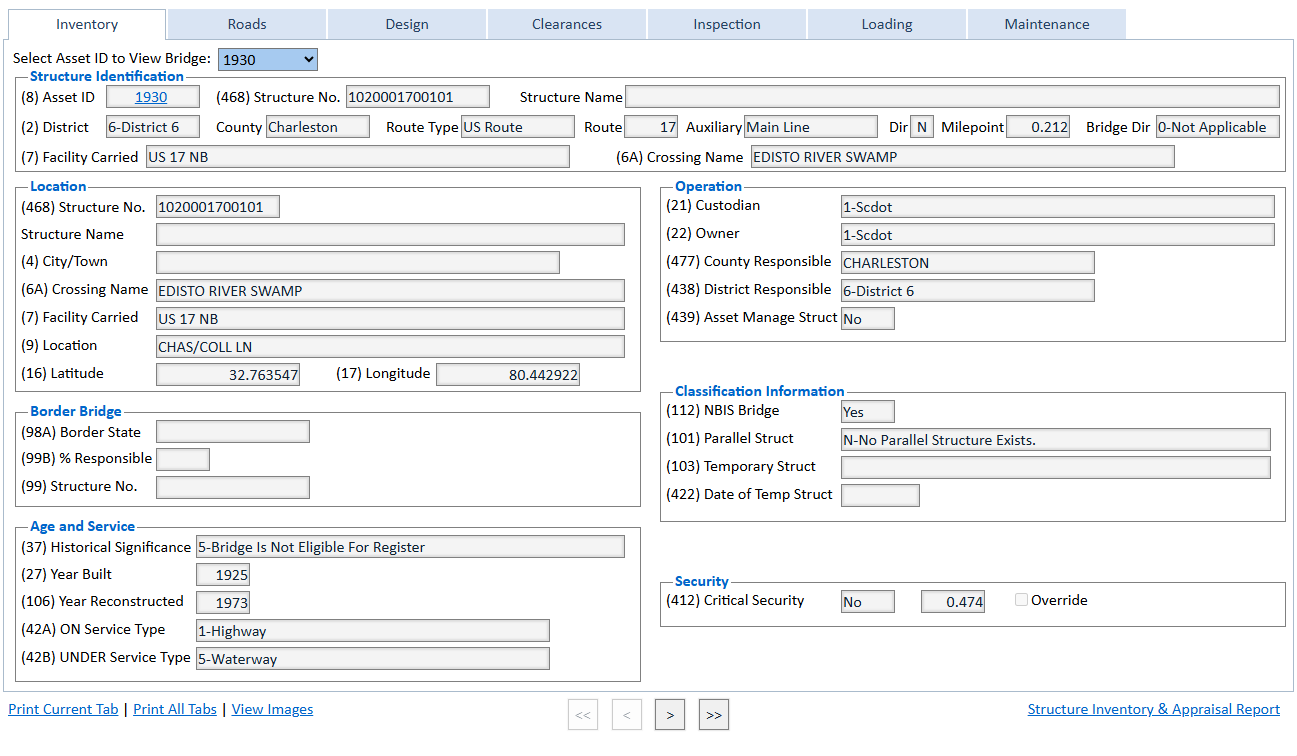Screen dimensions: 1297x756
Task: Open the Maintenance tab
Action: [1047, 24]
